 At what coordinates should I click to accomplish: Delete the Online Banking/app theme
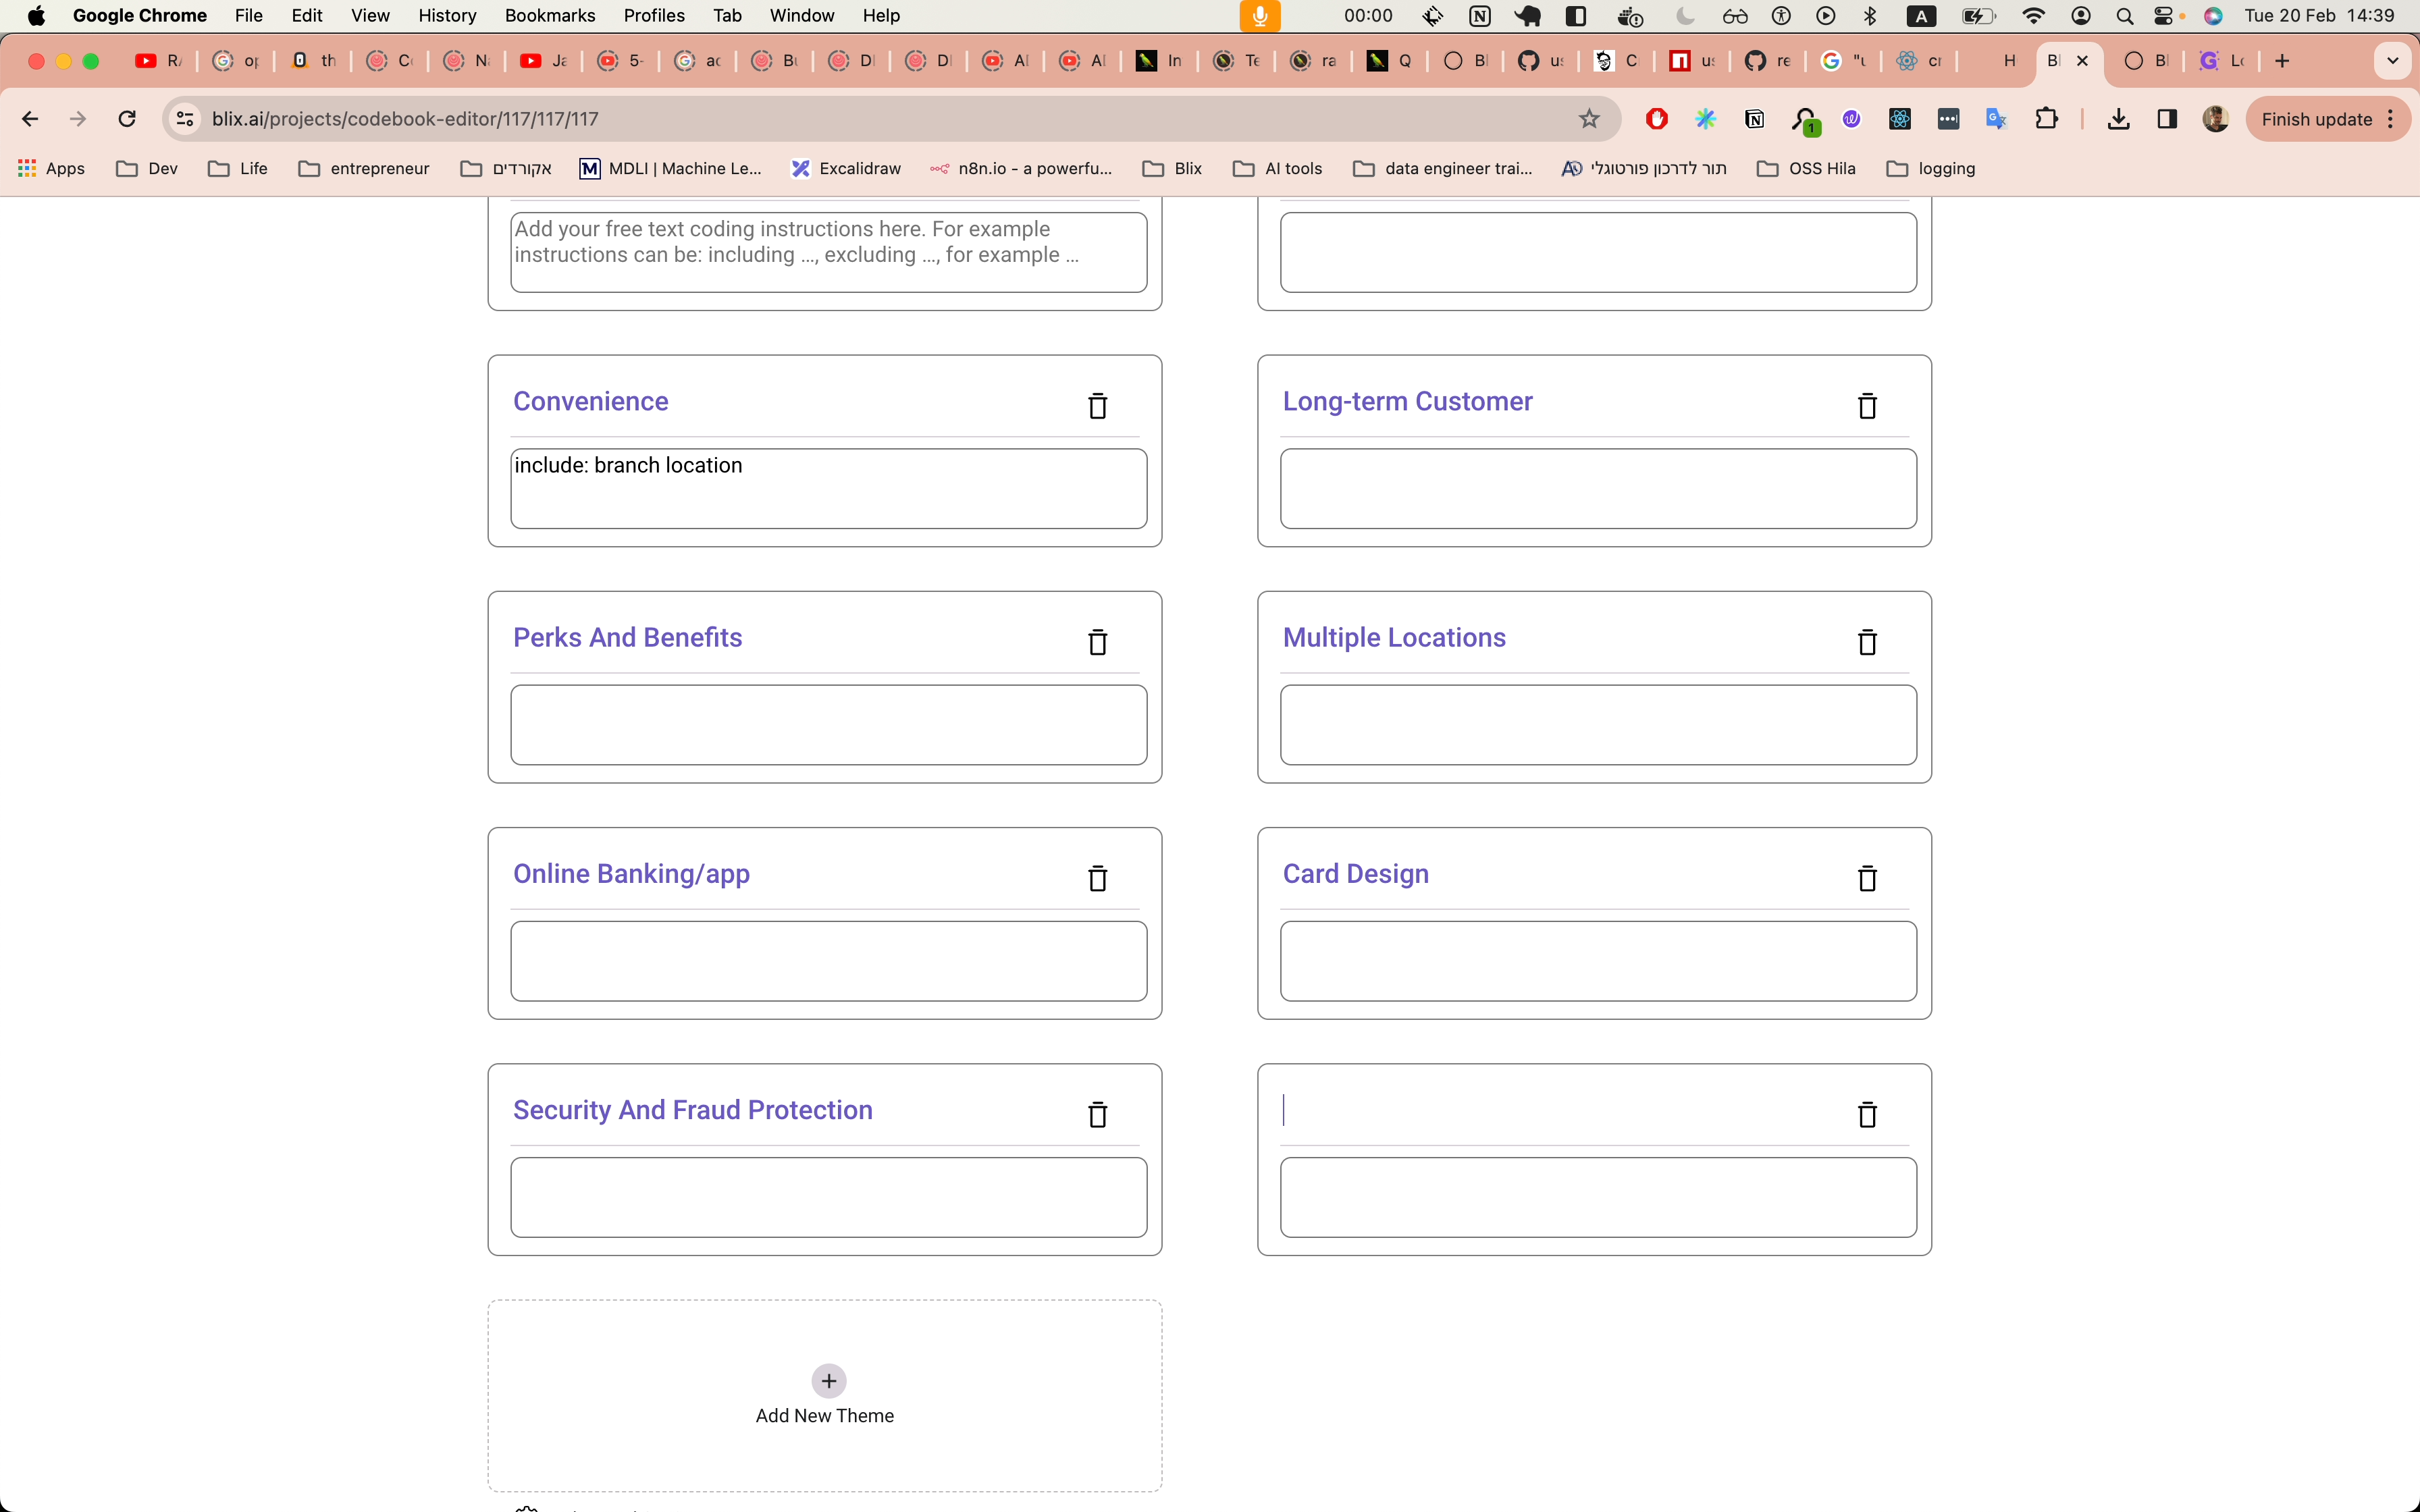coord(1097,878)
